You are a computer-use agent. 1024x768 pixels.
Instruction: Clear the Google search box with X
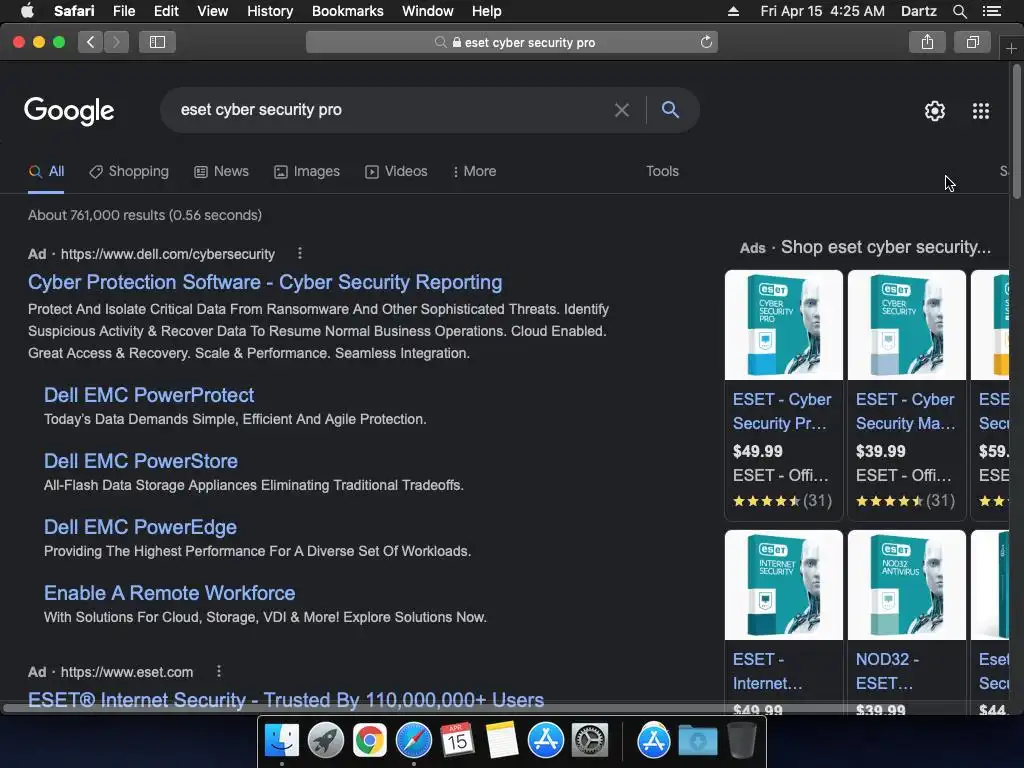(622, 110)
